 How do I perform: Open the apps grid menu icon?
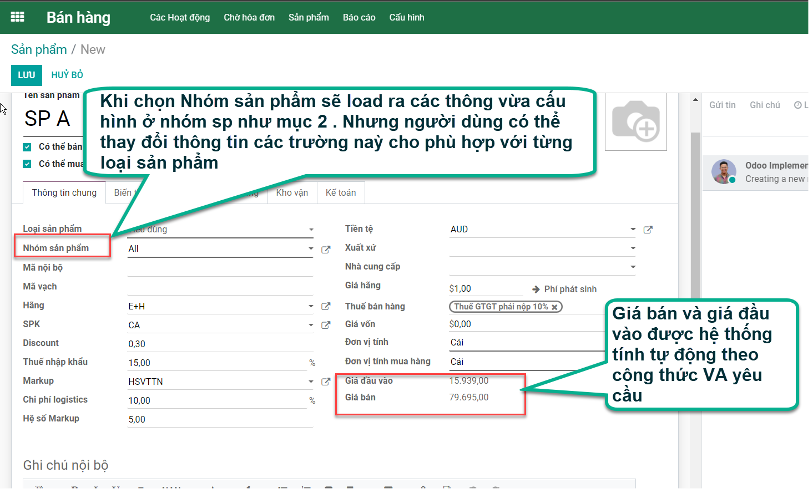[17, 17]
